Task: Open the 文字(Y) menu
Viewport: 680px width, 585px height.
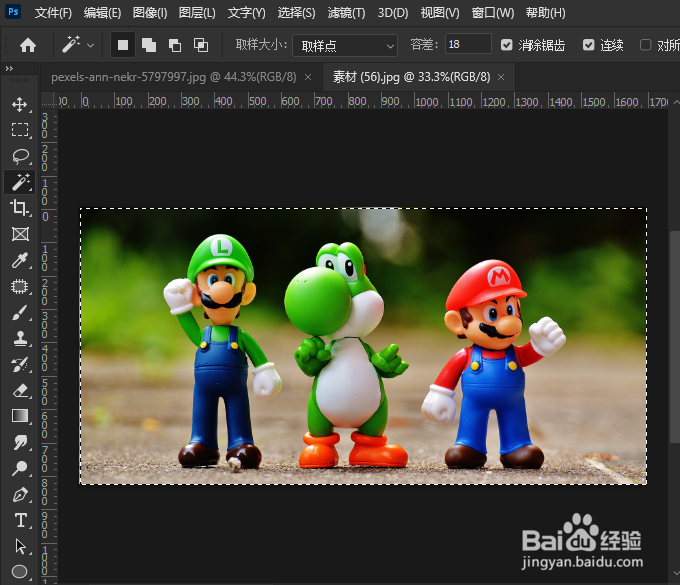Action: pos(246,13)
